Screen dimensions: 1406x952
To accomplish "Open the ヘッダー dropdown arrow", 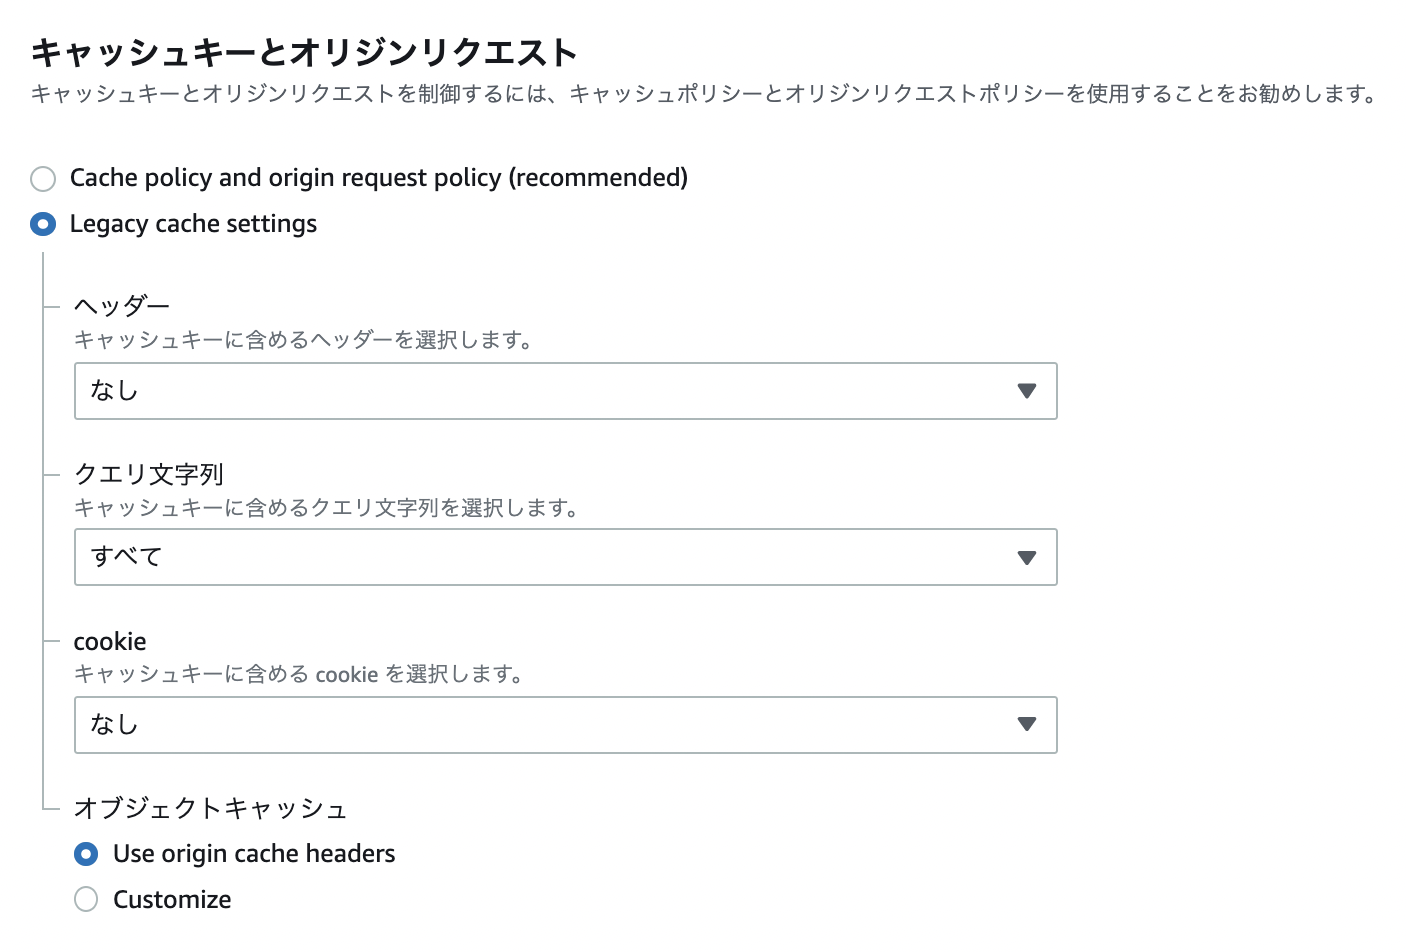I will tap(1027, 391).
